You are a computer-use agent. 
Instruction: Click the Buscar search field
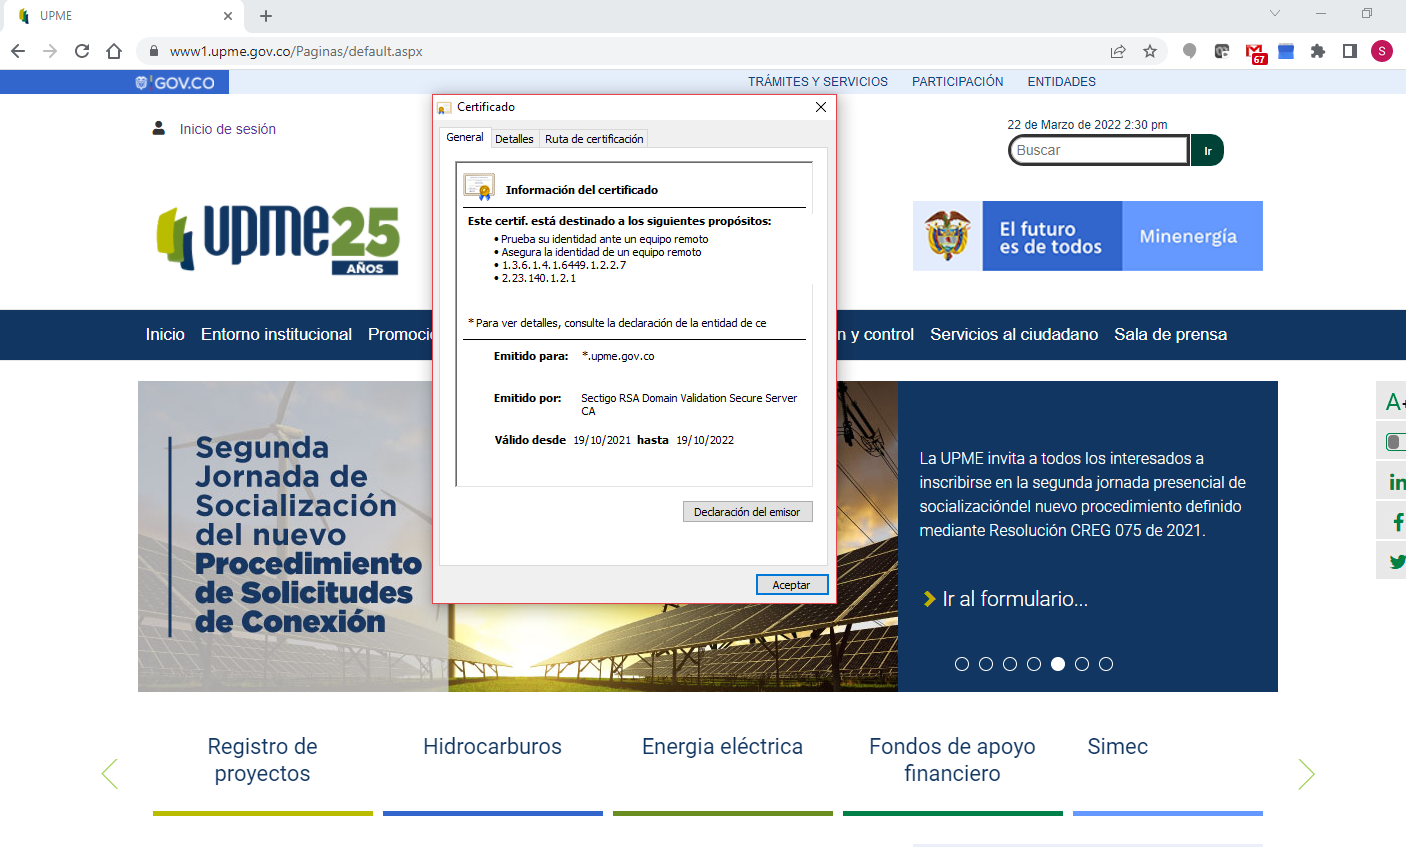[1097, 150]
